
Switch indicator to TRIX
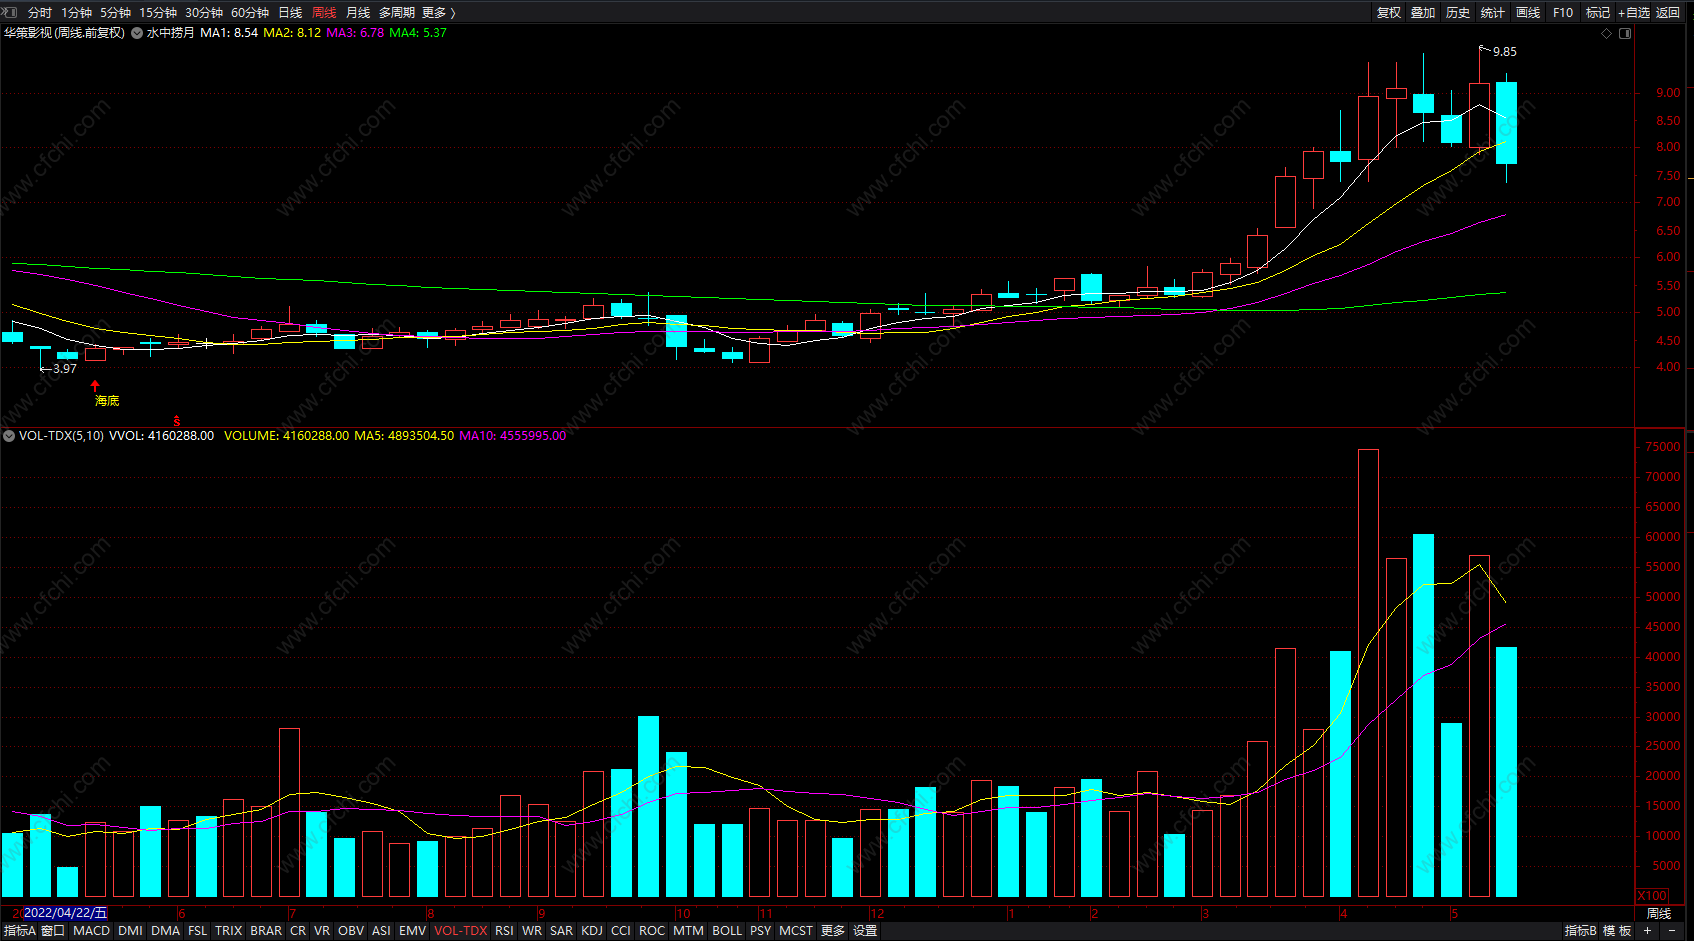(229, 931)
